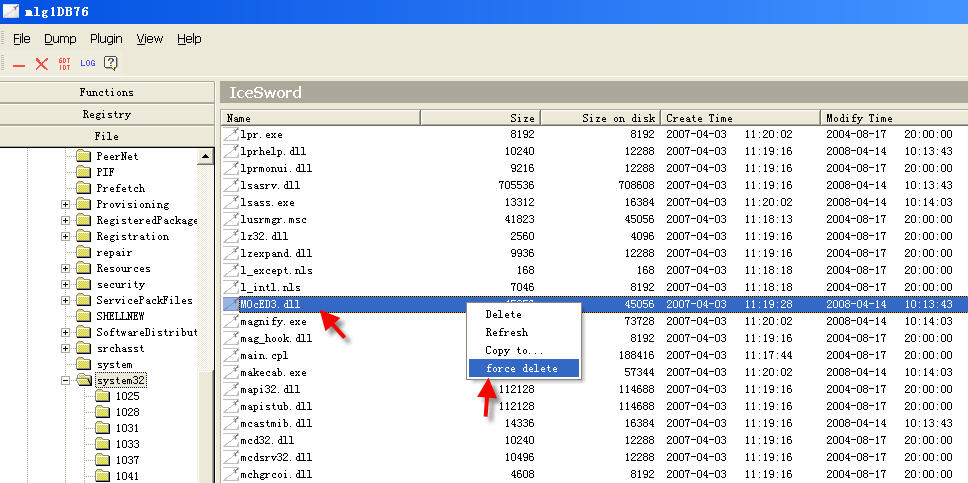The width and height of the screenshot is (968, 483).
Task: Collapse the system32 folder tree node
Action: 66,381
